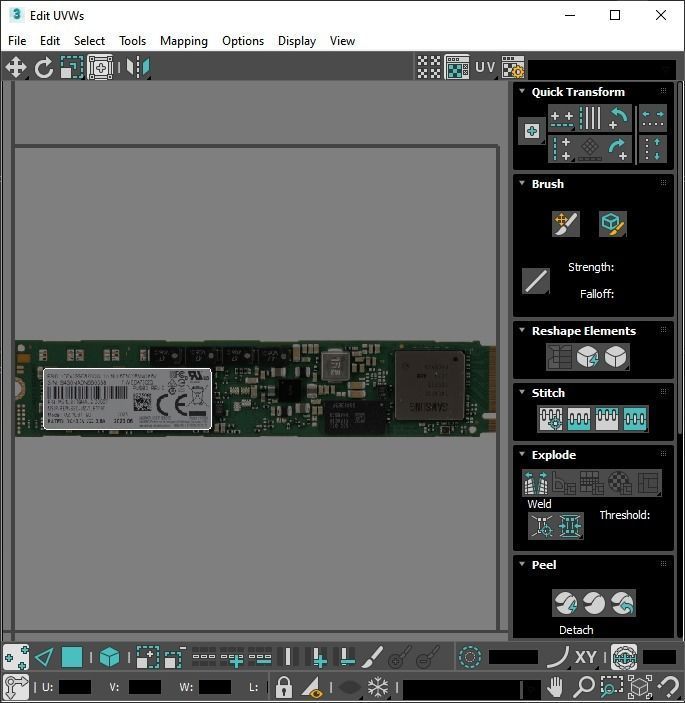Toggle Select By Element cube icon

(109, 658)
